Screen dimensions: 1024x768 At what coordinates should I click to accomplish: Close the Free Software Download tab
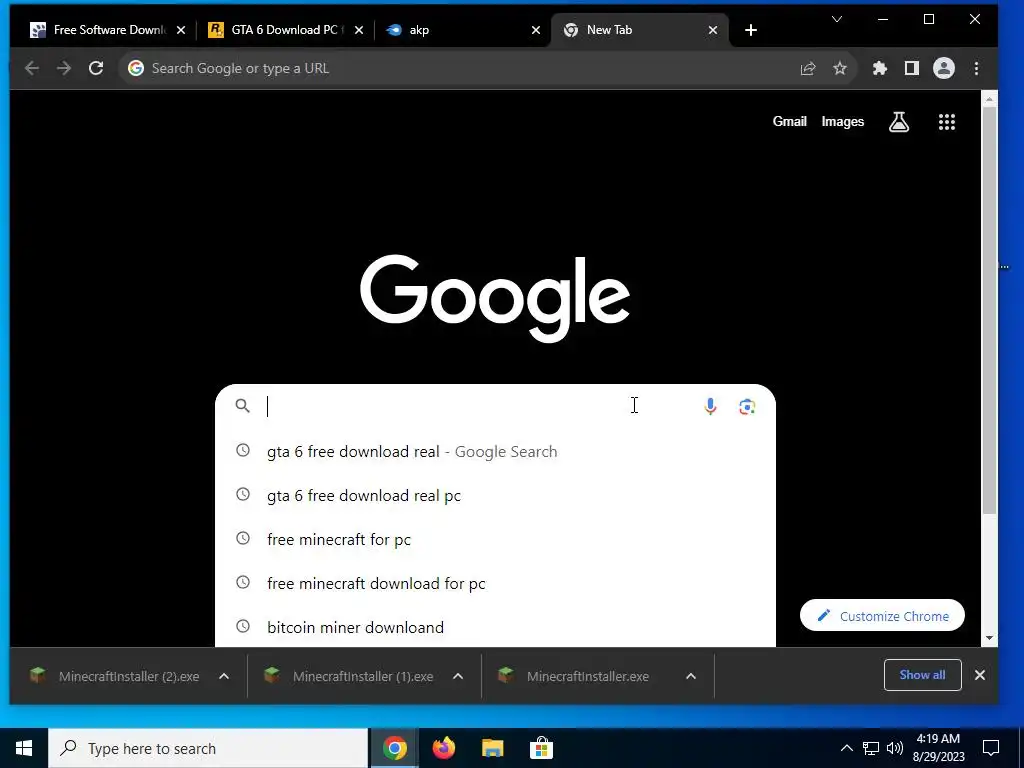(x=181, y=30)
